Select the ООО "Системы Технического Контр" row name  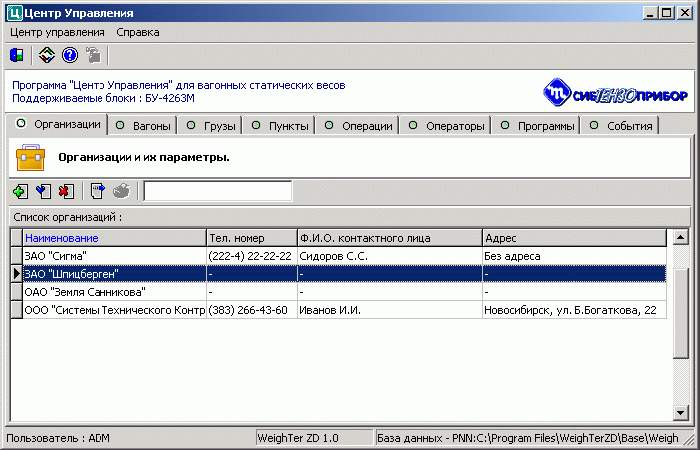point(115,310)
